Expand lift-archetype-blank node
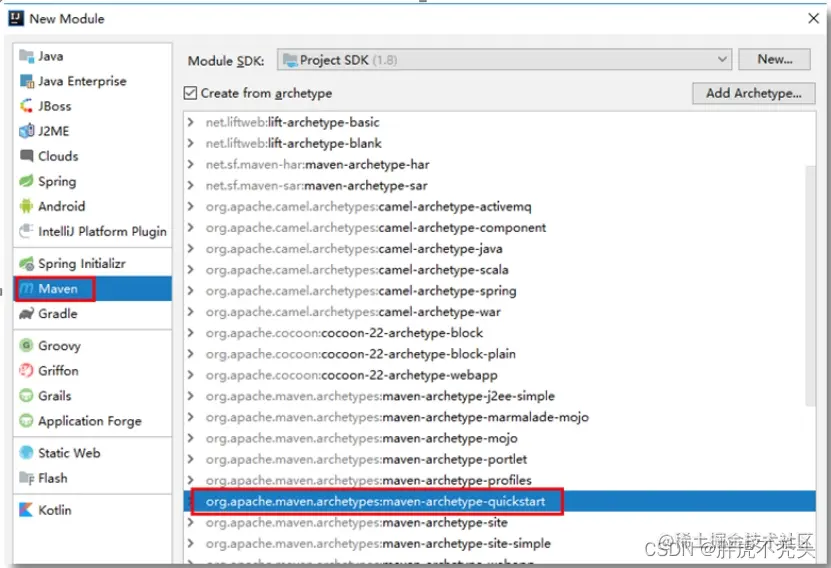Screen dimensions: 831x568 coord(191,144)
